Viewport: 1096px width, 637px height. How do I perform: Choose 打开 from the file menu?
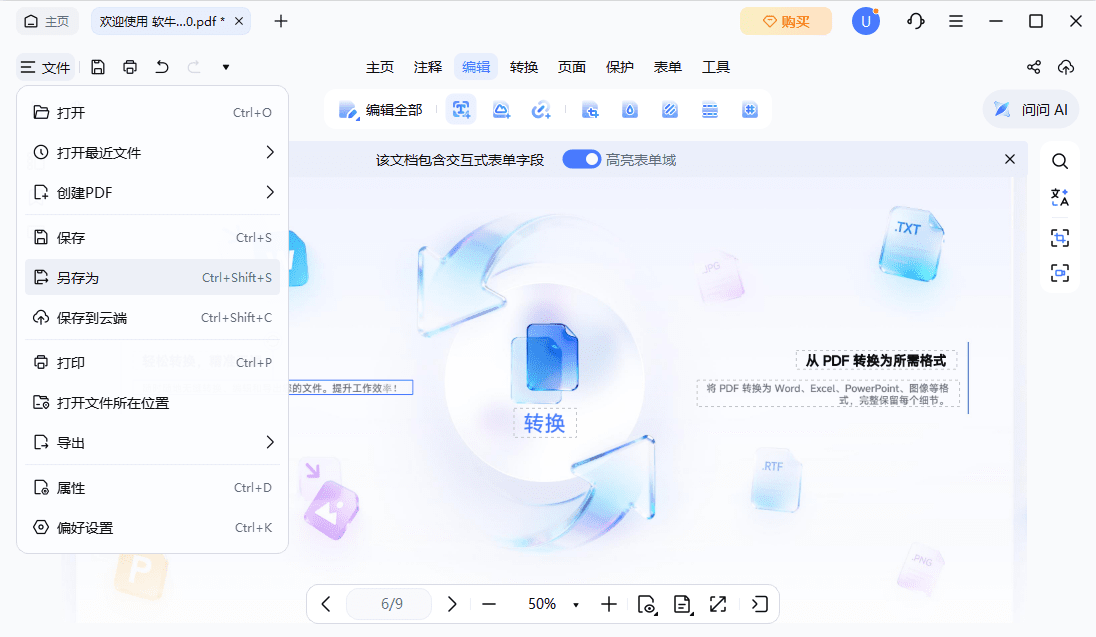point(152,113)
